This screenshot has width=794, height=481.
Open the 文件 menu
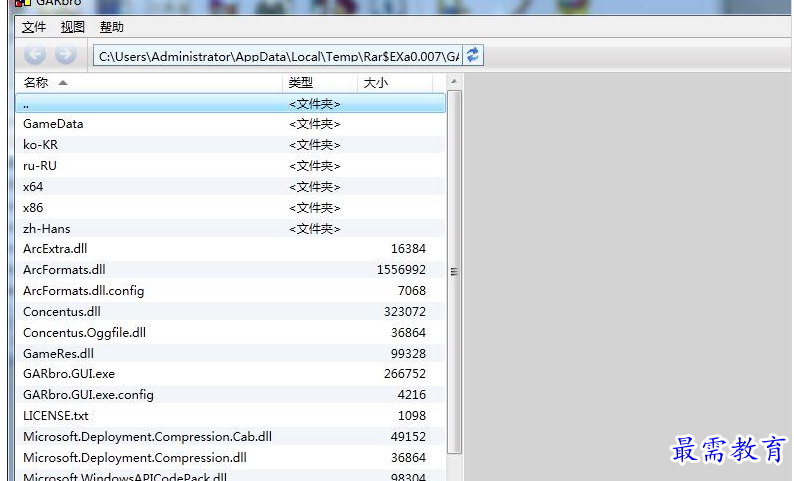[33, 27]
